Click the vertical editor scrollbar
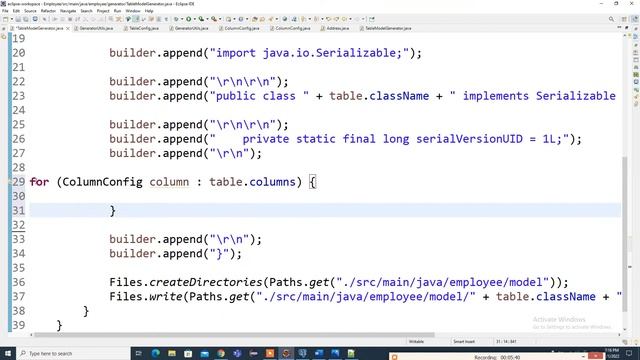 click(x=624, y=234)
